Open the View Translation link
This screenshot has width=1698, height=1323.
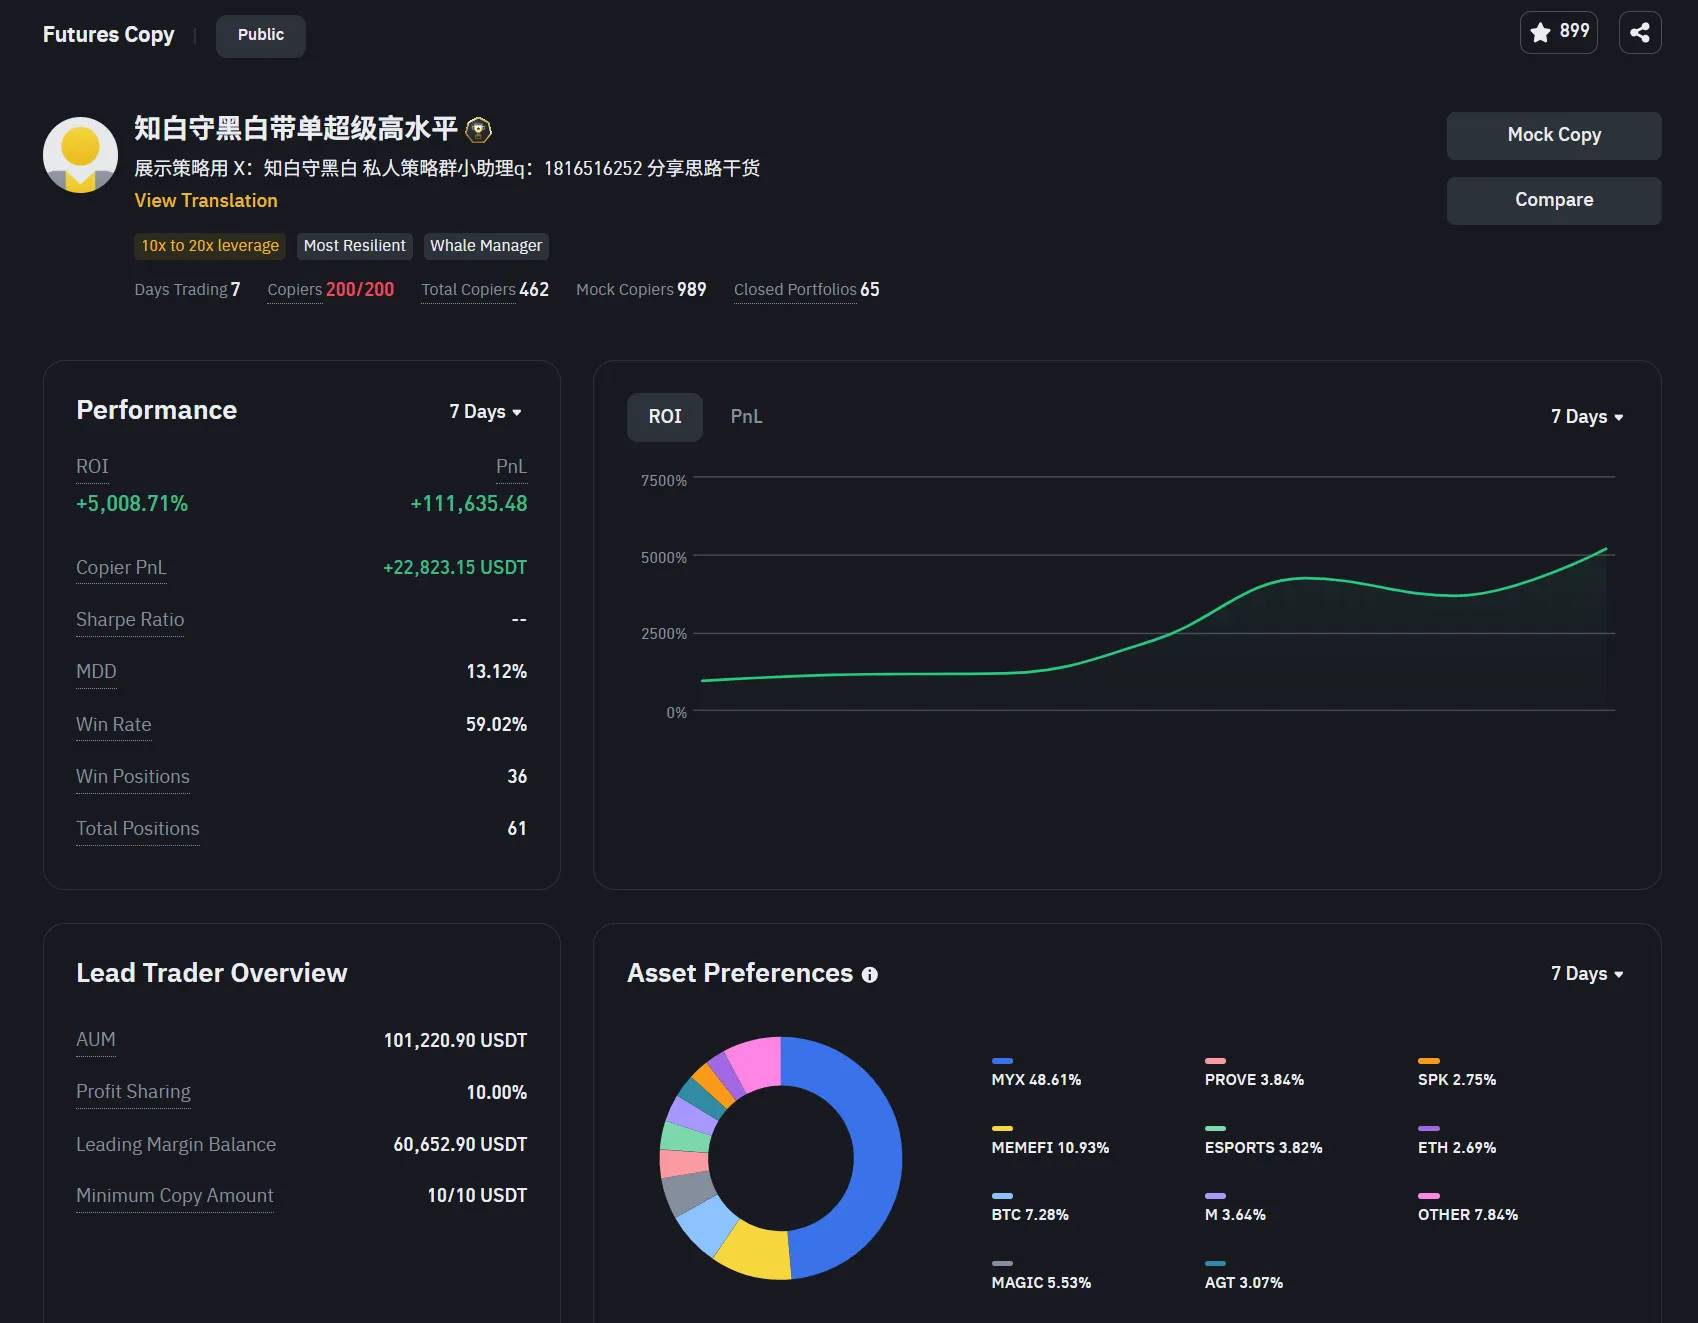coord(206,201)
